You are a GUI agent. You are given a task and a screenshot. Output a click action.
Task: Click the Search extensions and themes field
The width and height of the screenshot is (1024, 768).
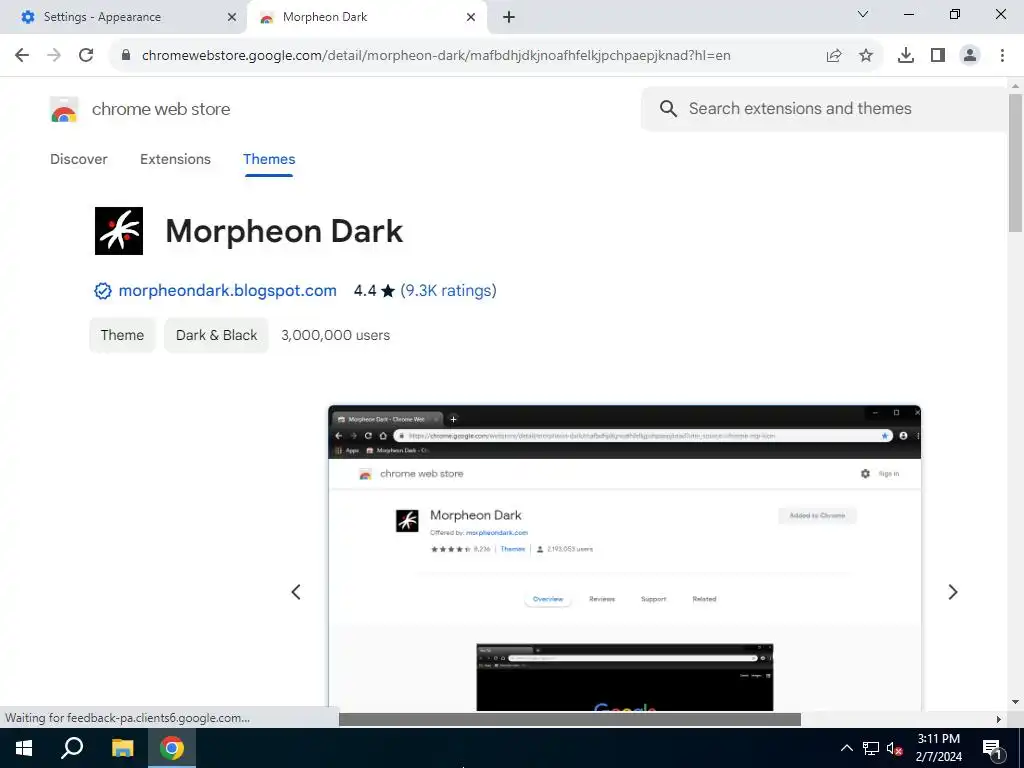pos(824,108)
